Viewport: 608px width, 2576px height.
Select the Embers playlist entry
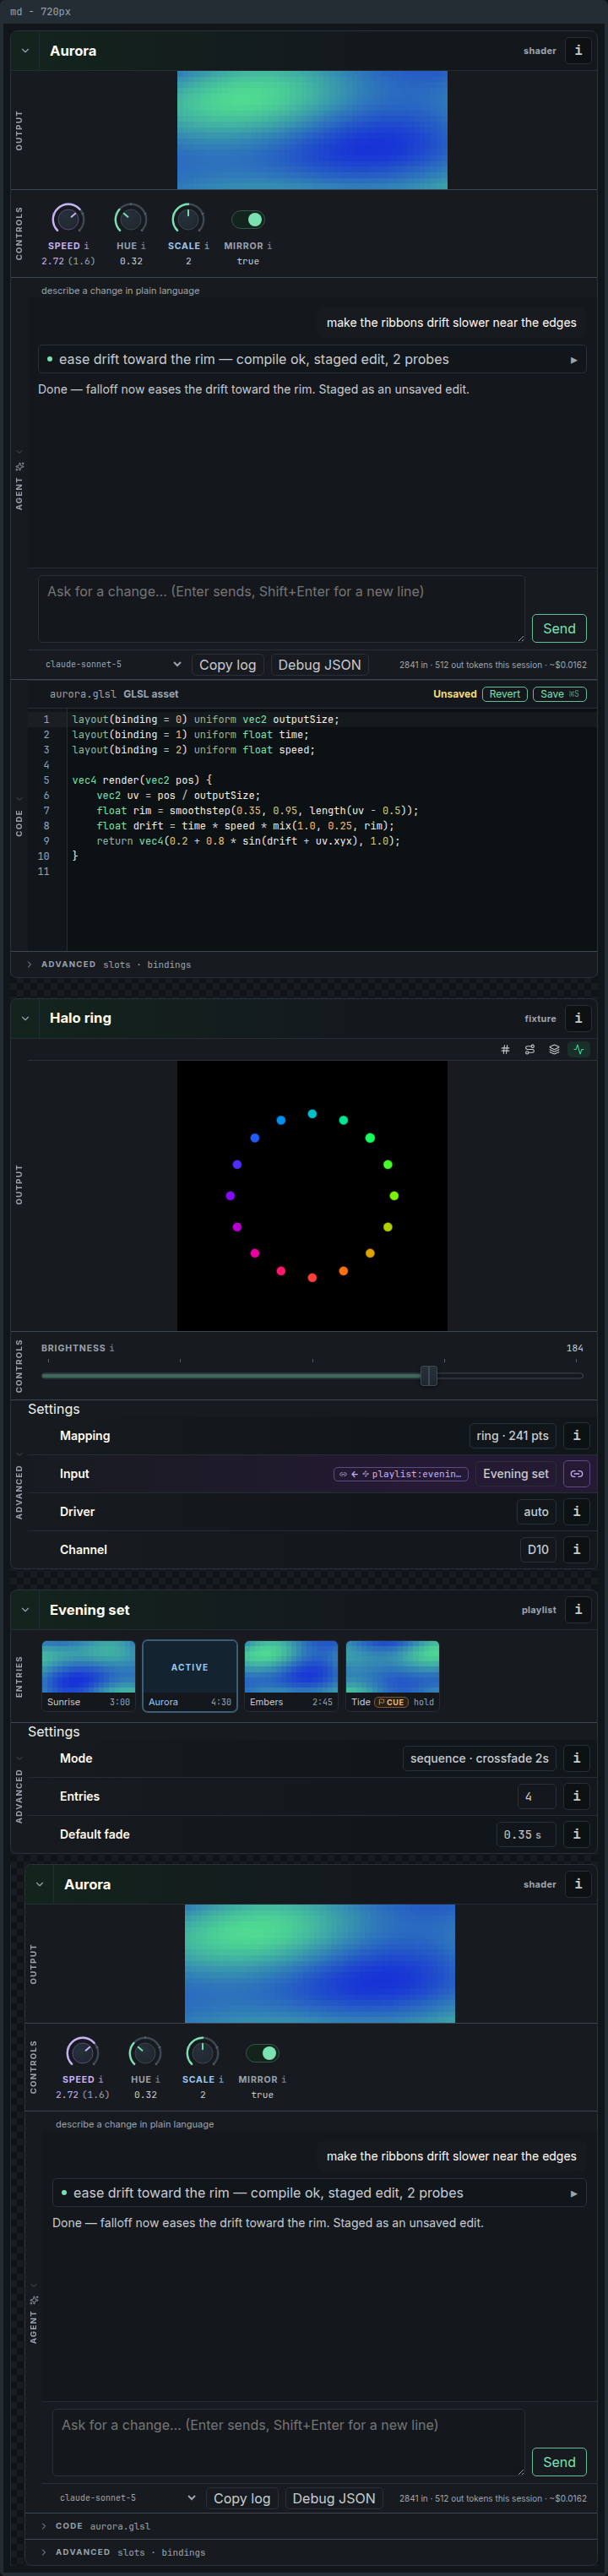click(x=291, y=1676)
